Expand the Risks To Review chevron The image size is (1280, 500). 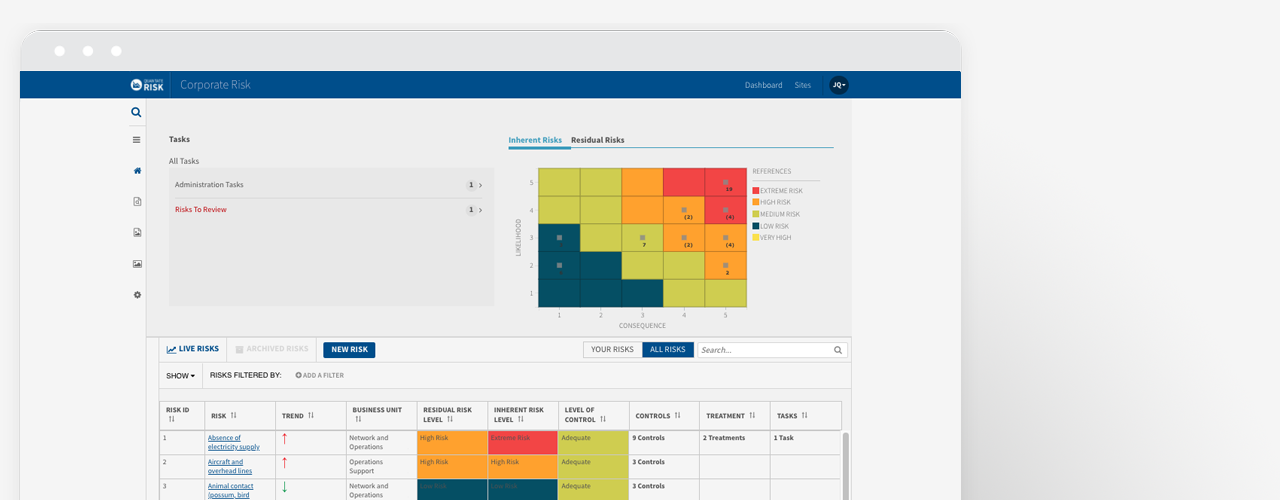coord(480,210)
